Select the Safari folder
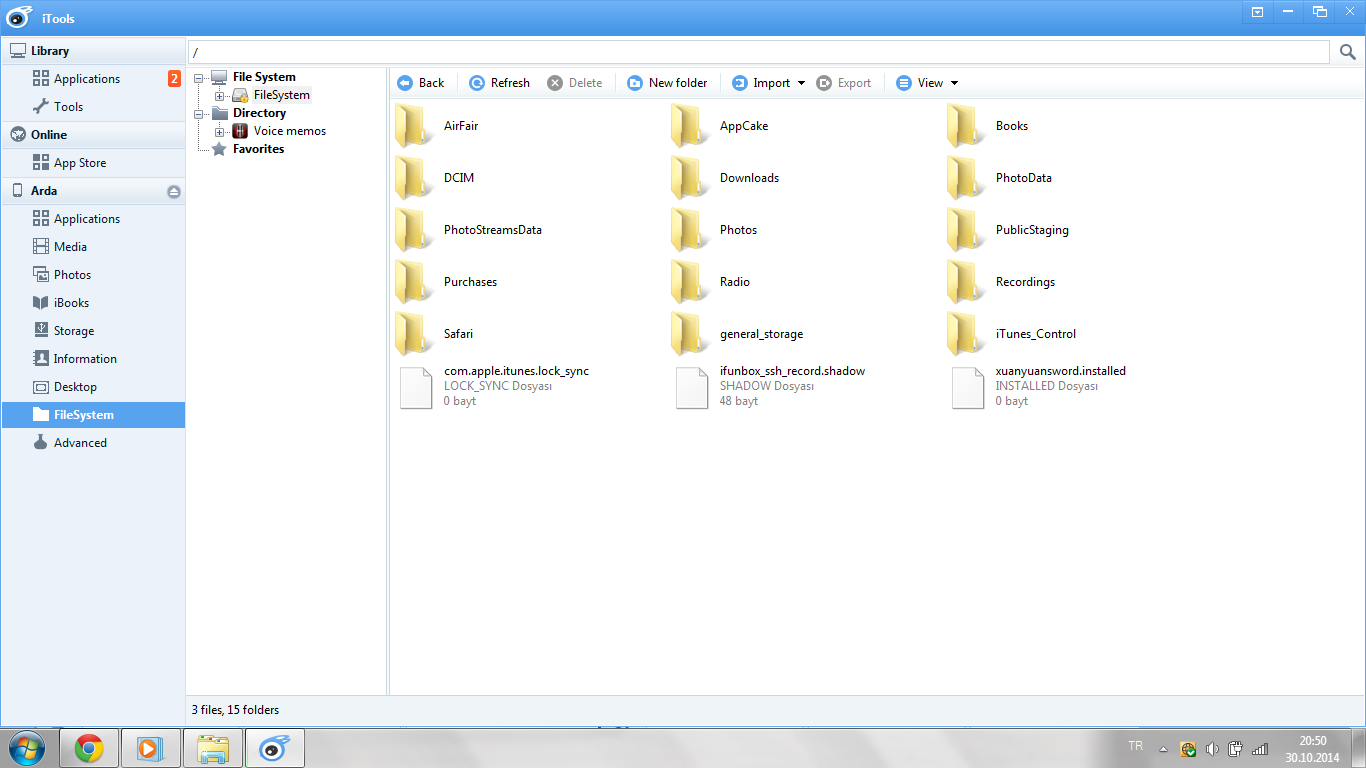Screen dimensions: 1366x768 (x=436, y=334)
